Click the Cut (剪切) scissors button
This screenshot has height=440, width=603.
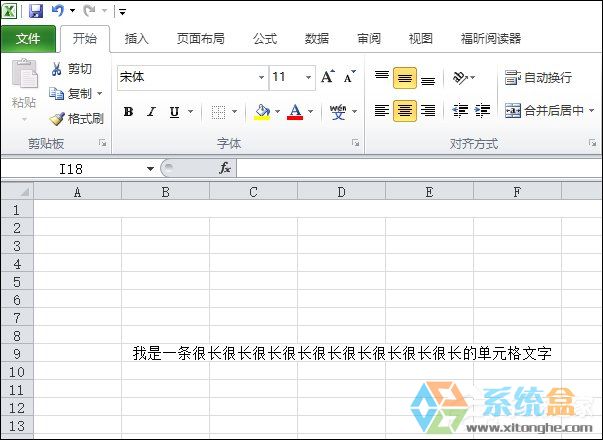(72, 69)
